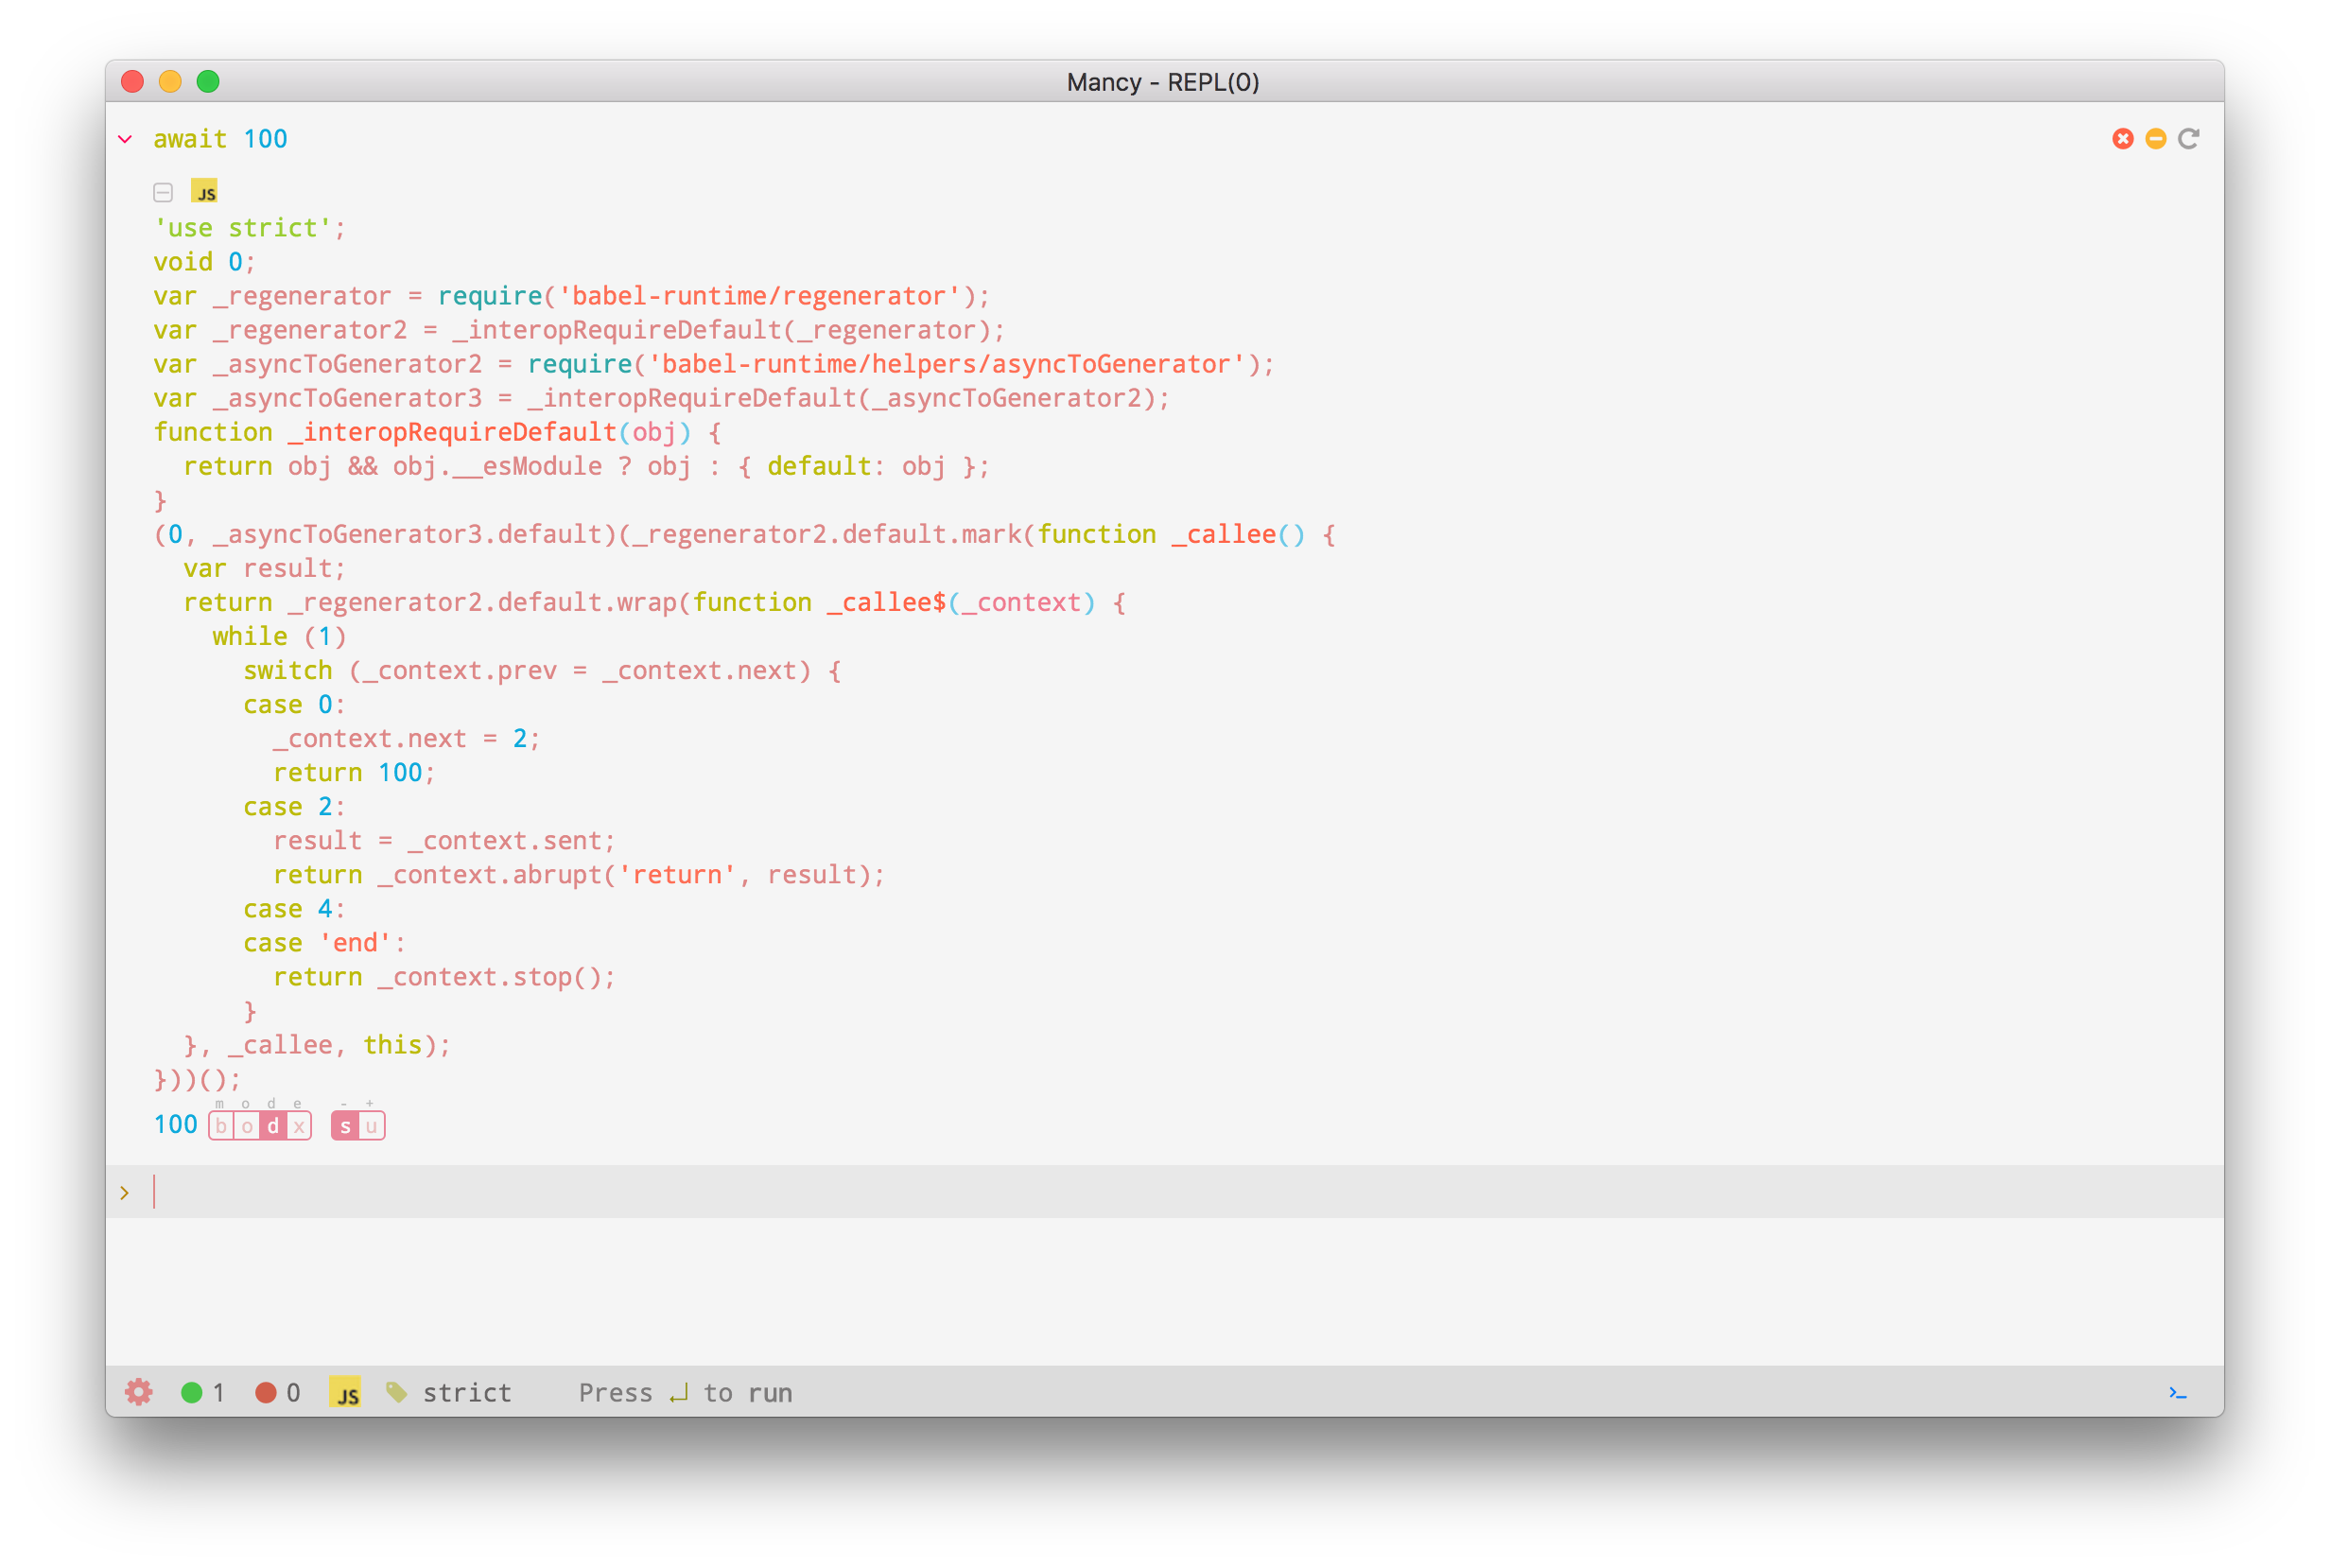Click the red error count indicator
Image resolution: width=2330 pixels, height=1568 pixels.
(265, 1392)
